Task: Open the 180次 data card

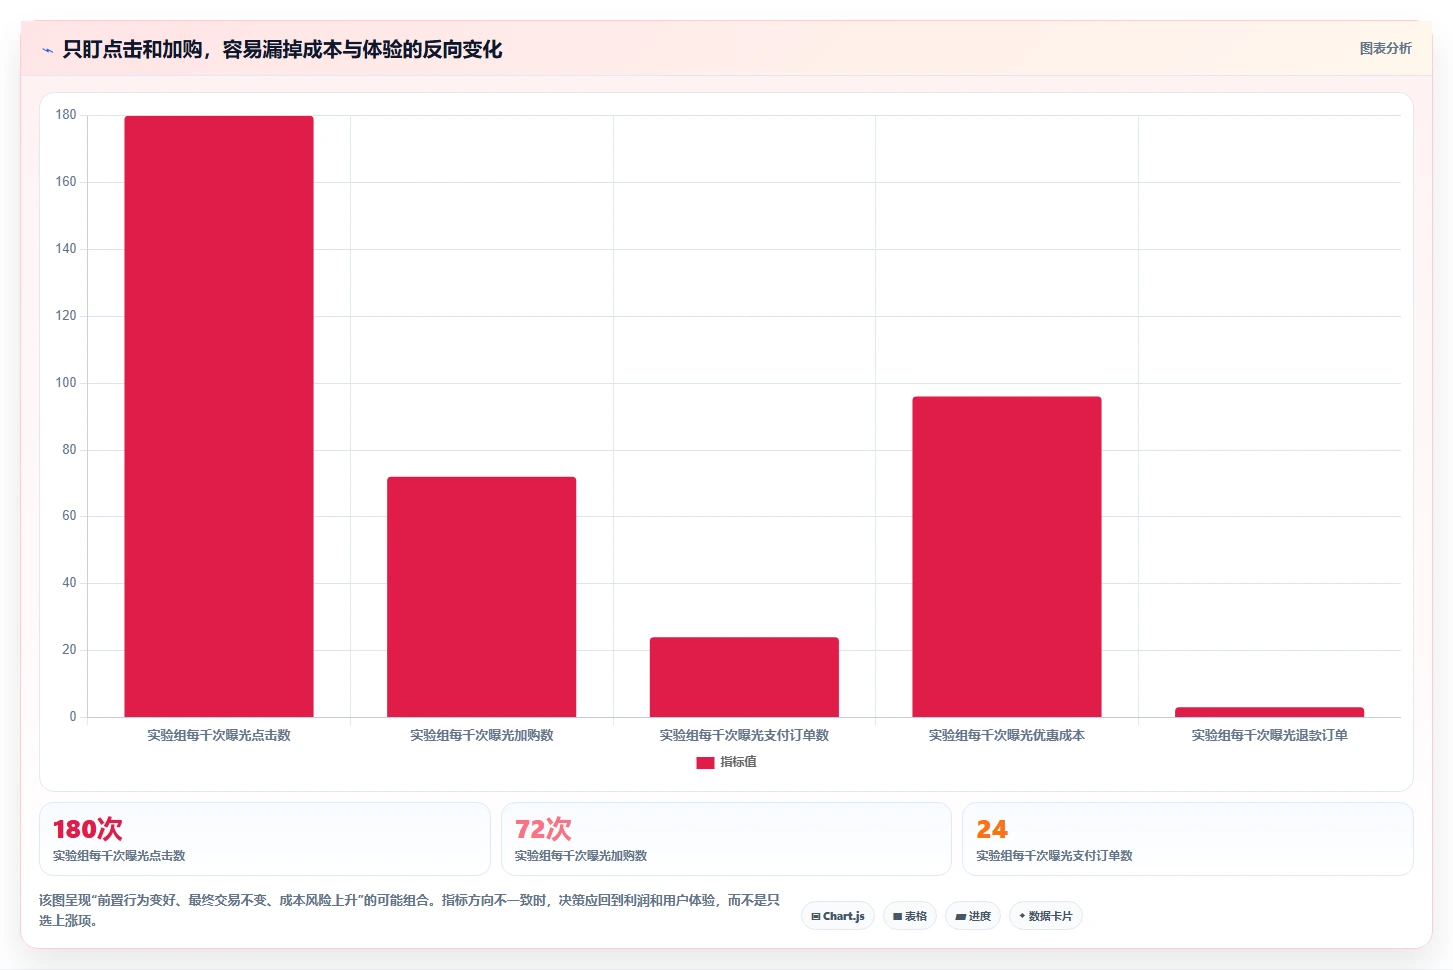Action: tap(265, 839)
